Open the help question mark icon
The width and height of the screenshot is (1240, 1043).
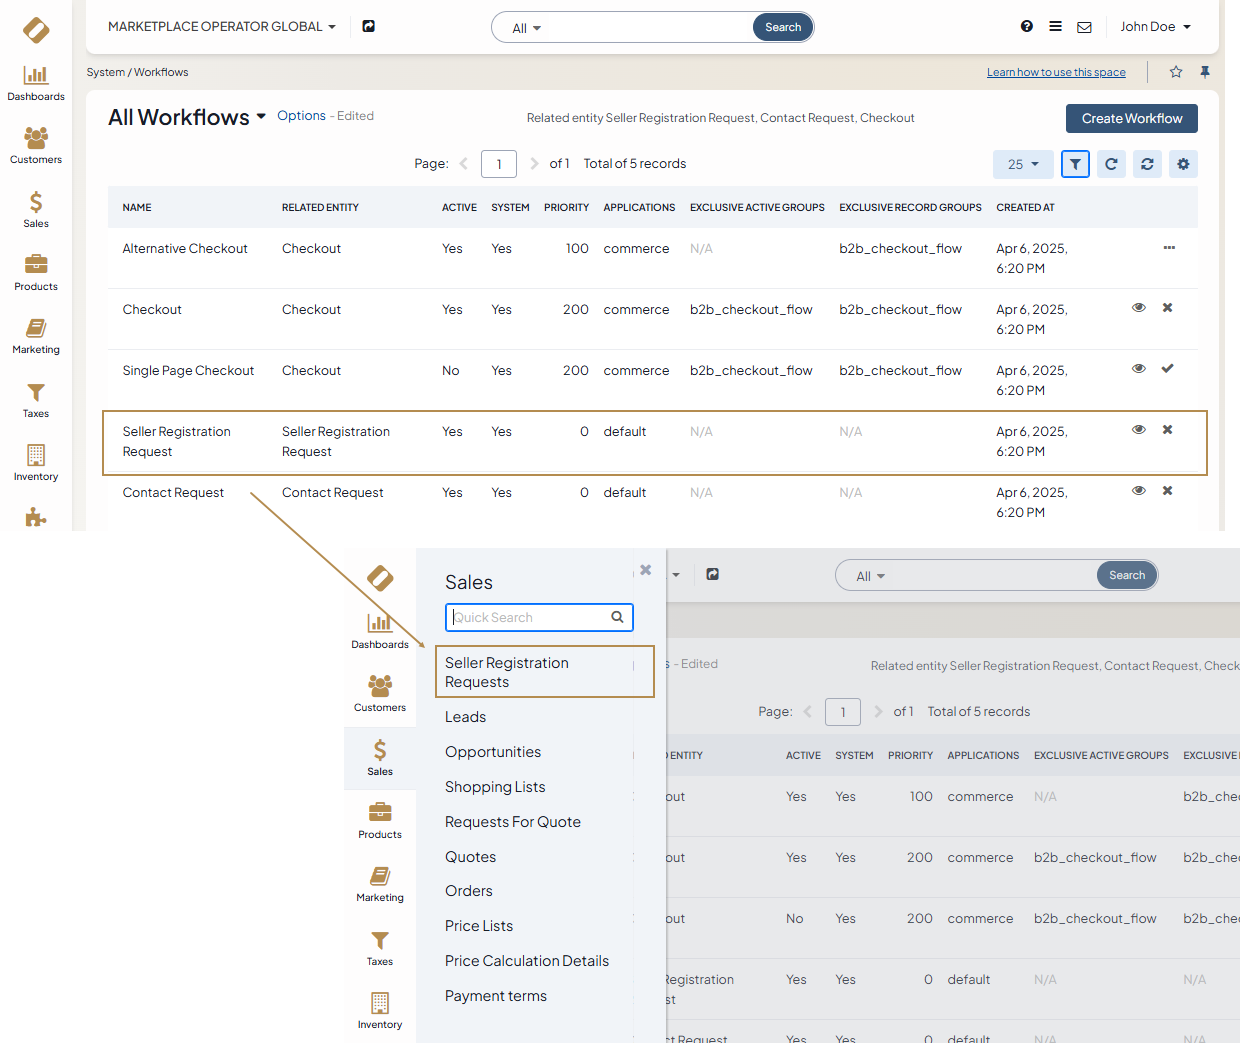[1026, 27]
